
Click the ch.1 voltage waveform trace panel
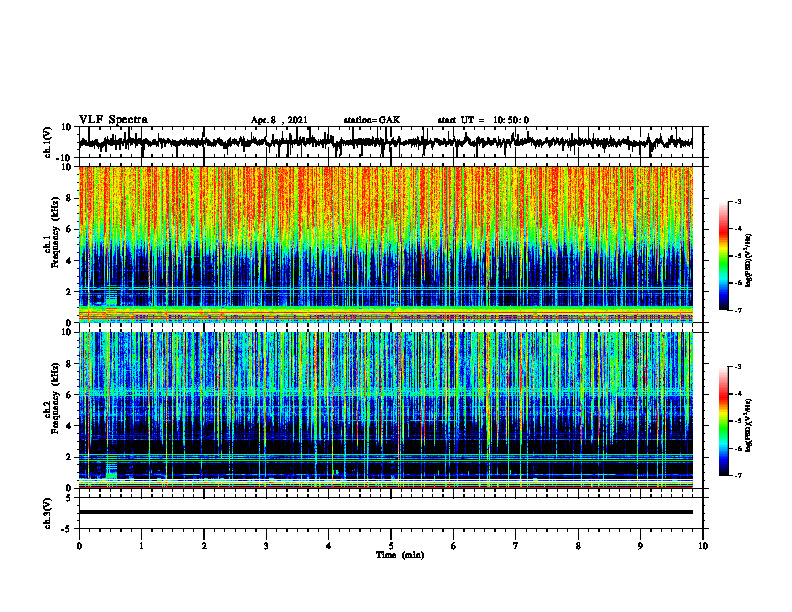393,142
